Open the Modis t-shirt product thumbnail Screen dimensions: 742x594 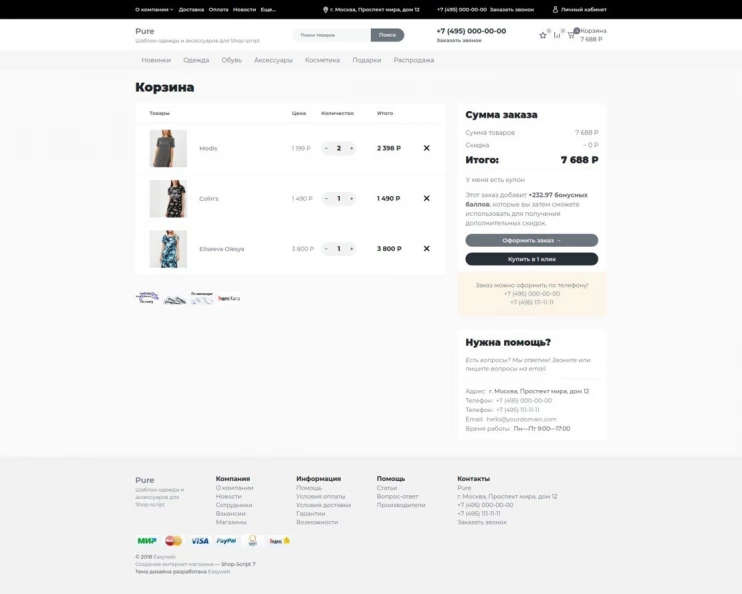coord(168,148)
